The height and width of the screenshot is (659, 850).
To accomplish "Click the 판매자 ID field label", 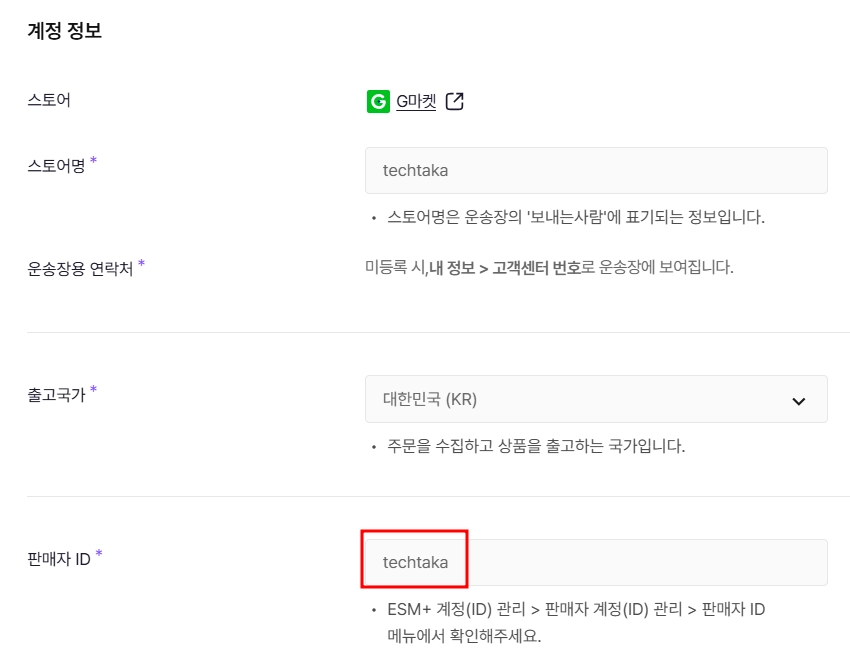I will tap(59, 559).
